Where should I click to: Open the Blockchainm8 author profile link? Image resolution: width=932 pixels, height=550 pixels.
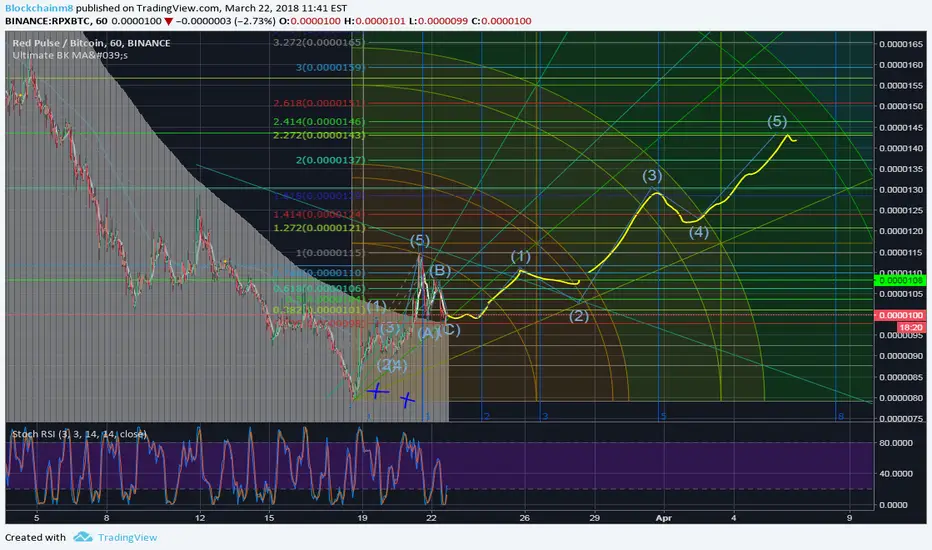tap(39, 8)
